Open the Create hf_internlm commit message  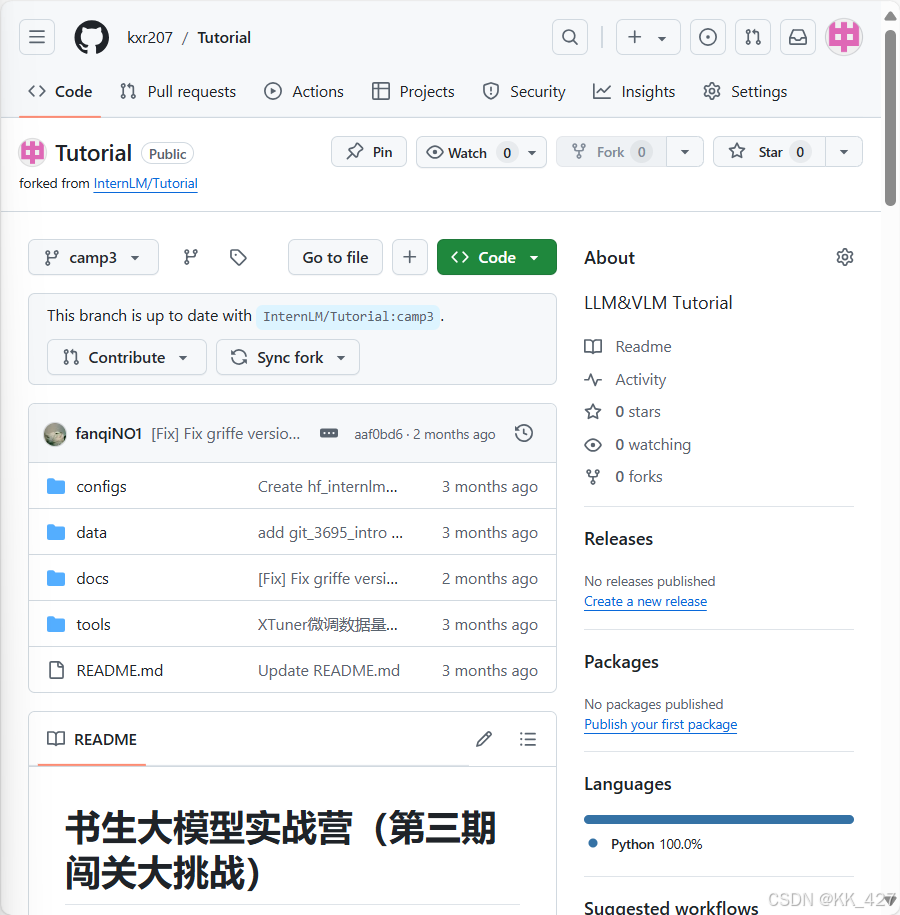tap(327, 487)
